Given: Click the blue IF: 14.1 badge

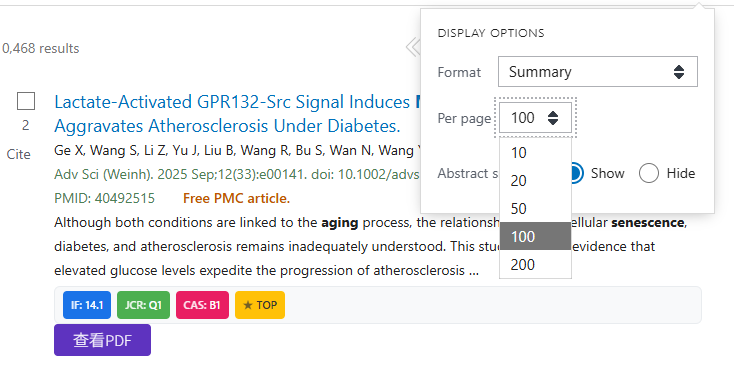Looking at the screenshot, I should pyautogui.click(x=87, y=305).
